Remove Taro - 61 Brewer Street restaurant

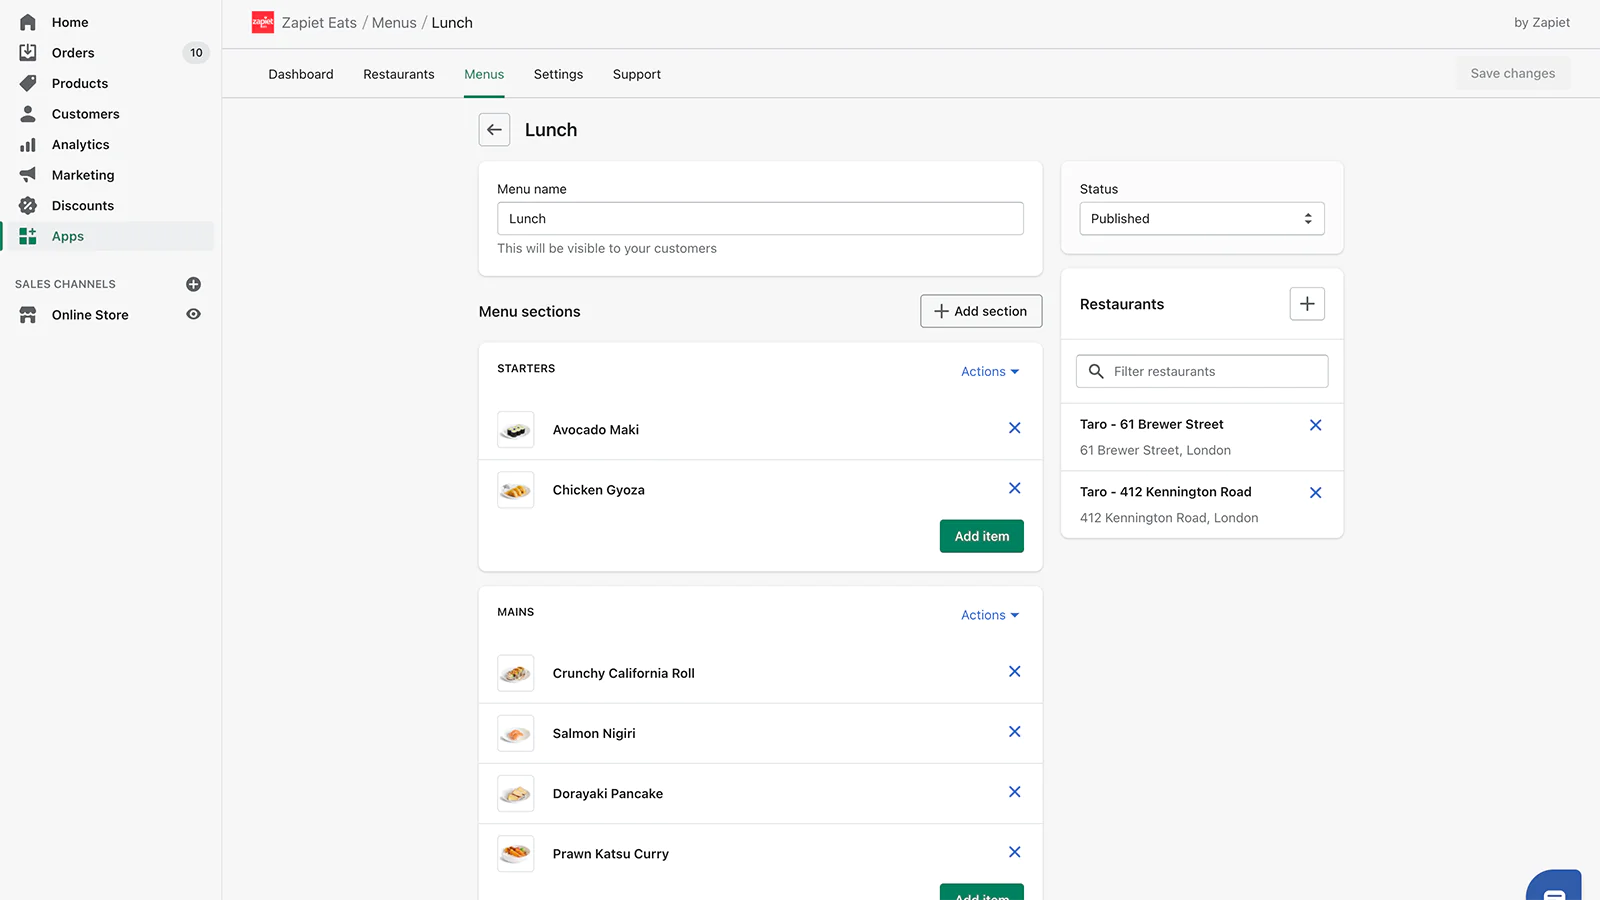pos(1315,425)
